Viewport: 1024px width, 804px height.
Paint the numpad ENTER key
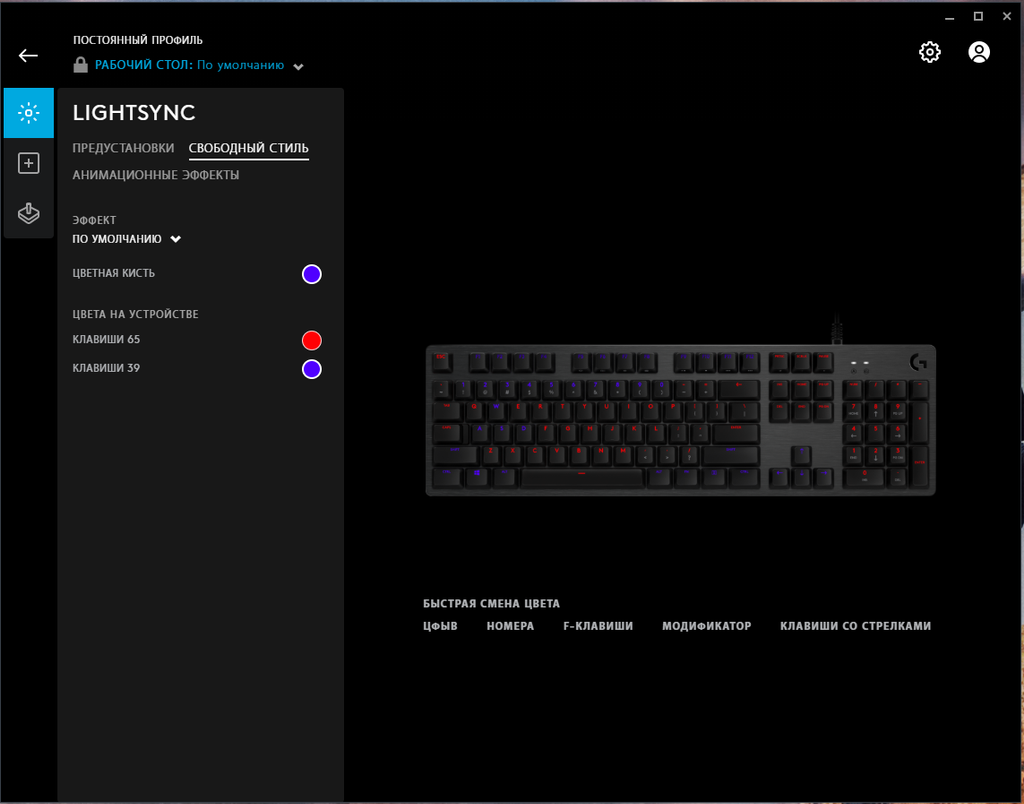click(x=919, y=467)
